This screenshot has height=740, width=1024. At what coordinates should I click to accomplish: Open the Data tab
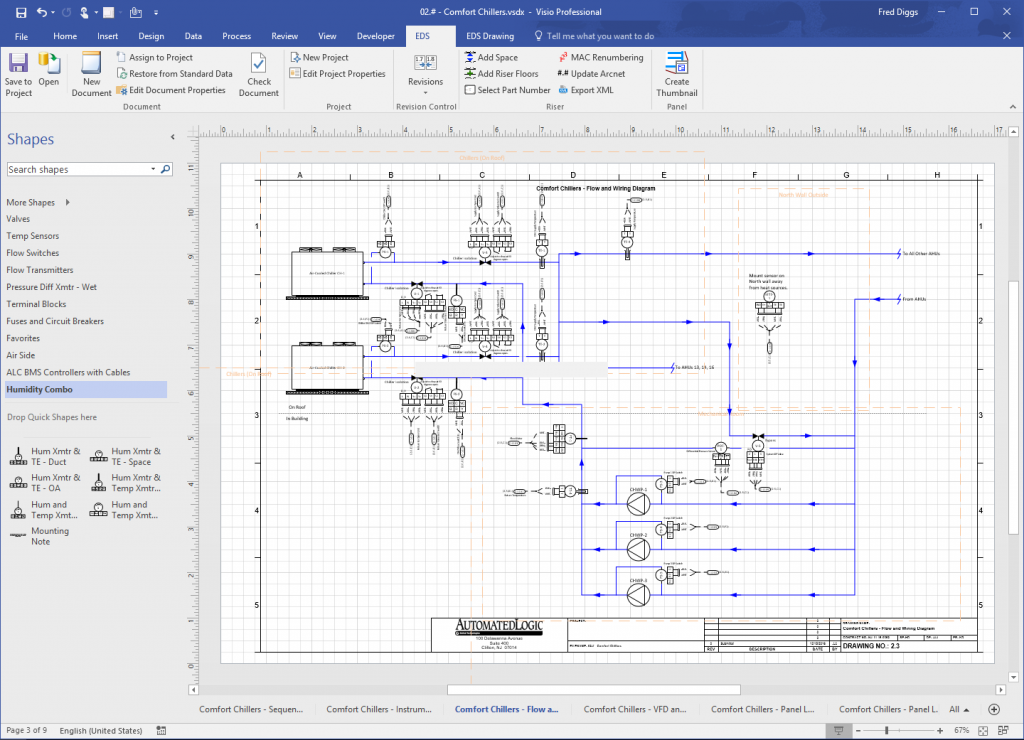tap(193, 36)
